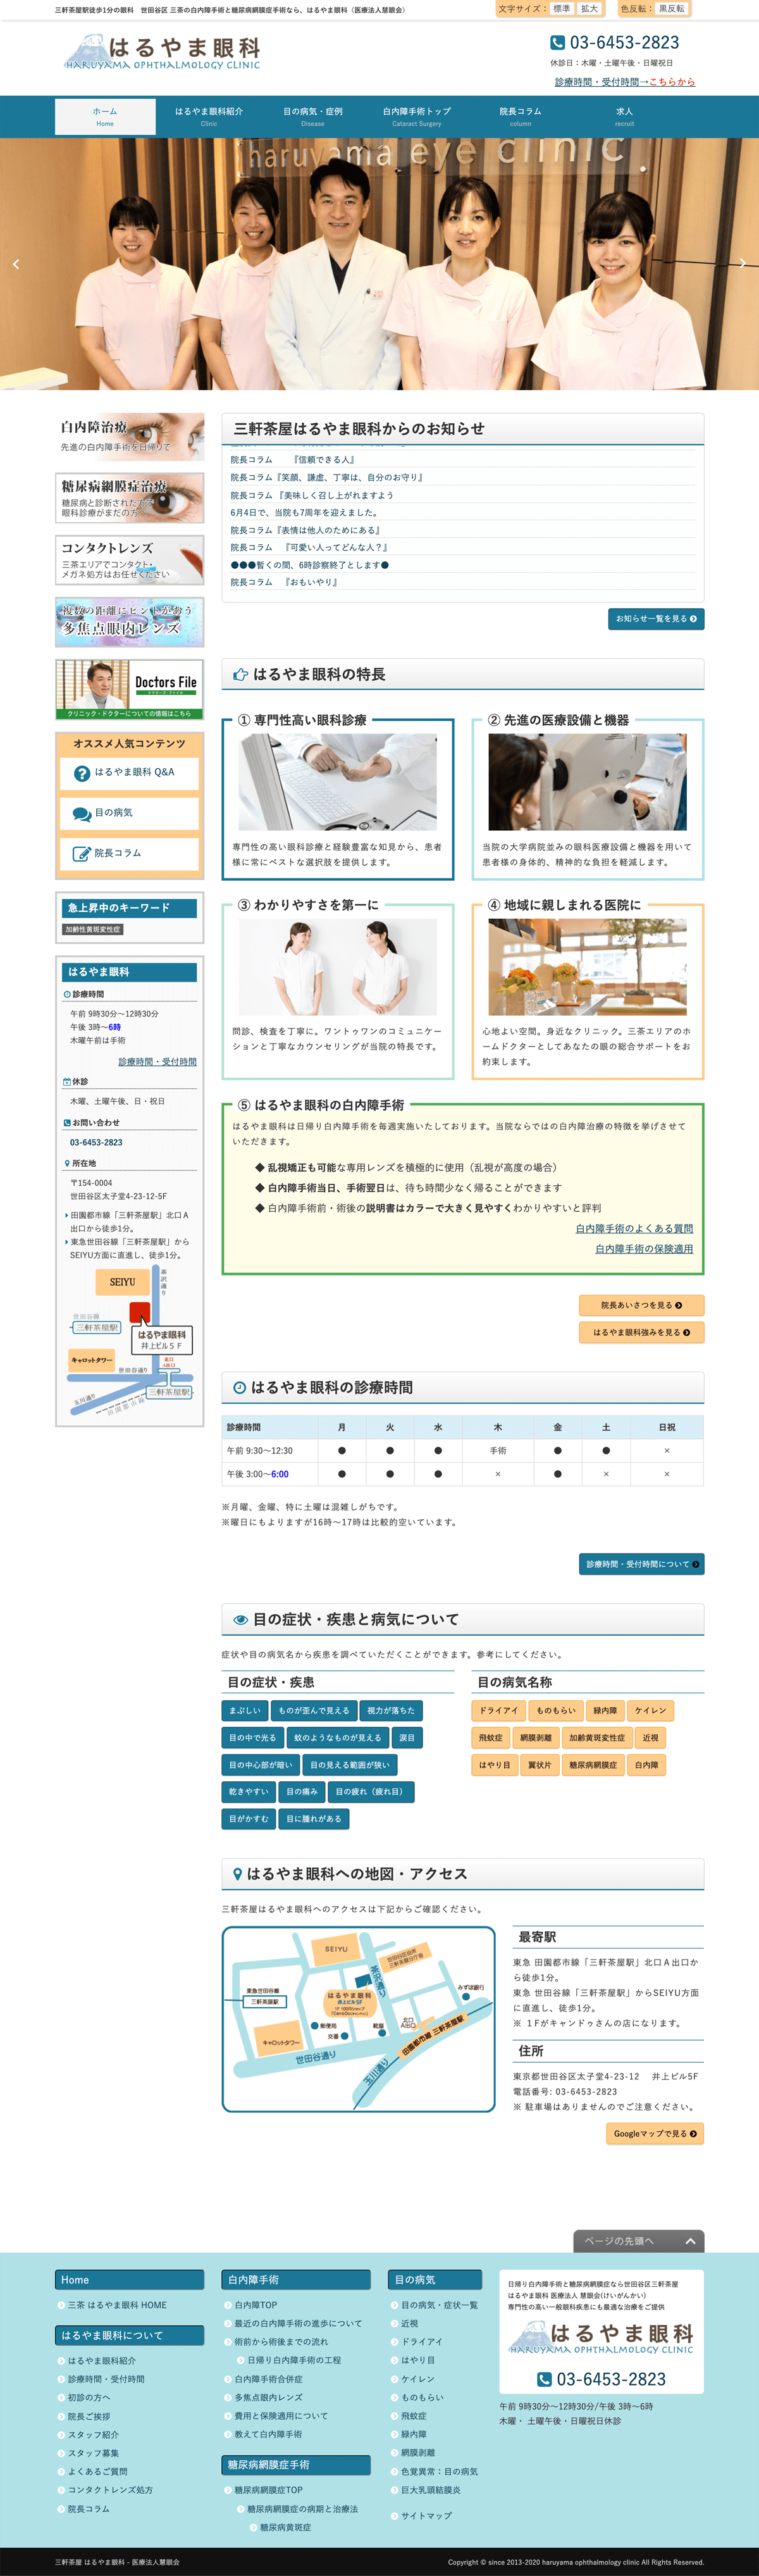Click footer link スタッフ紹介
Image resolution: width=759 pixels, height=2576 pixels.
click(93, 2434)
